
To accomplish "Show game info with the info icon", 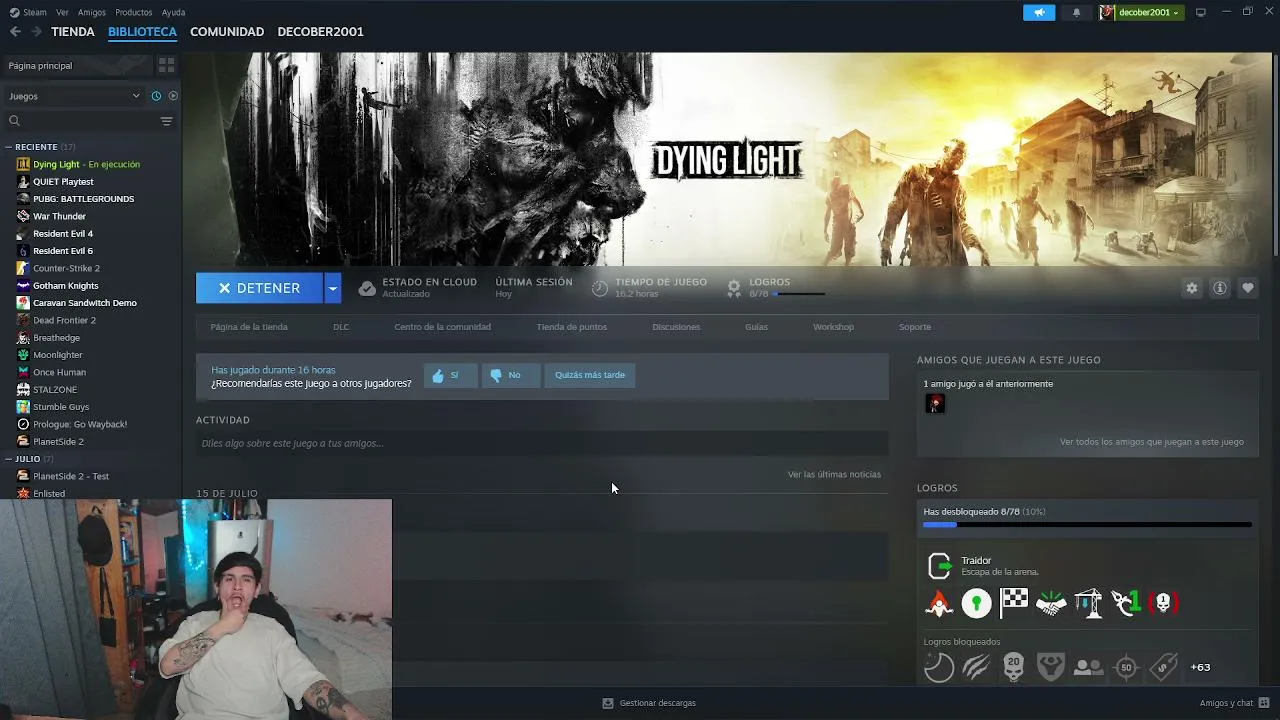I will [1219, 288].
